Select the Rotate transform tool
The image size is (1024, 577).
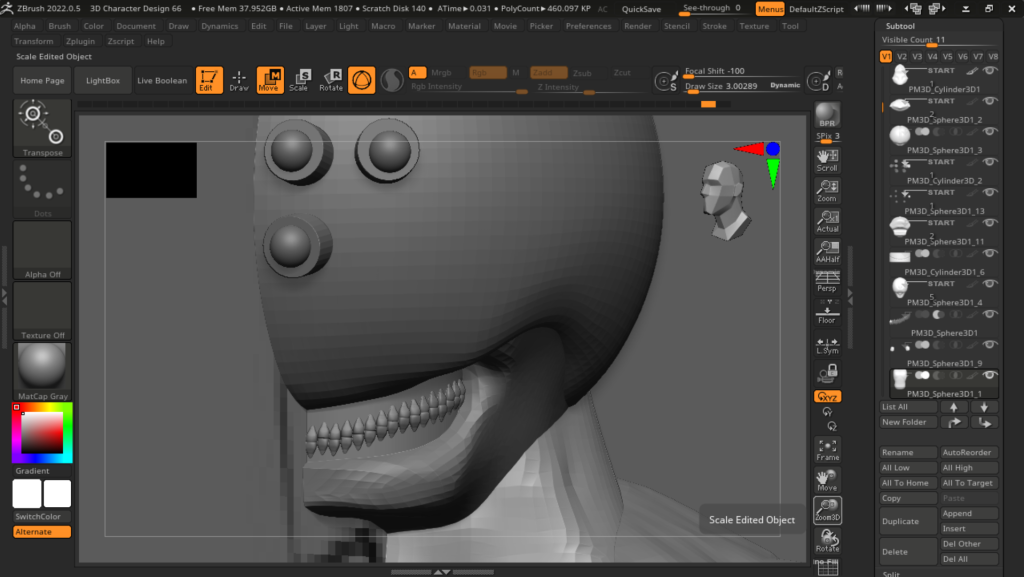tap(331, 80)
